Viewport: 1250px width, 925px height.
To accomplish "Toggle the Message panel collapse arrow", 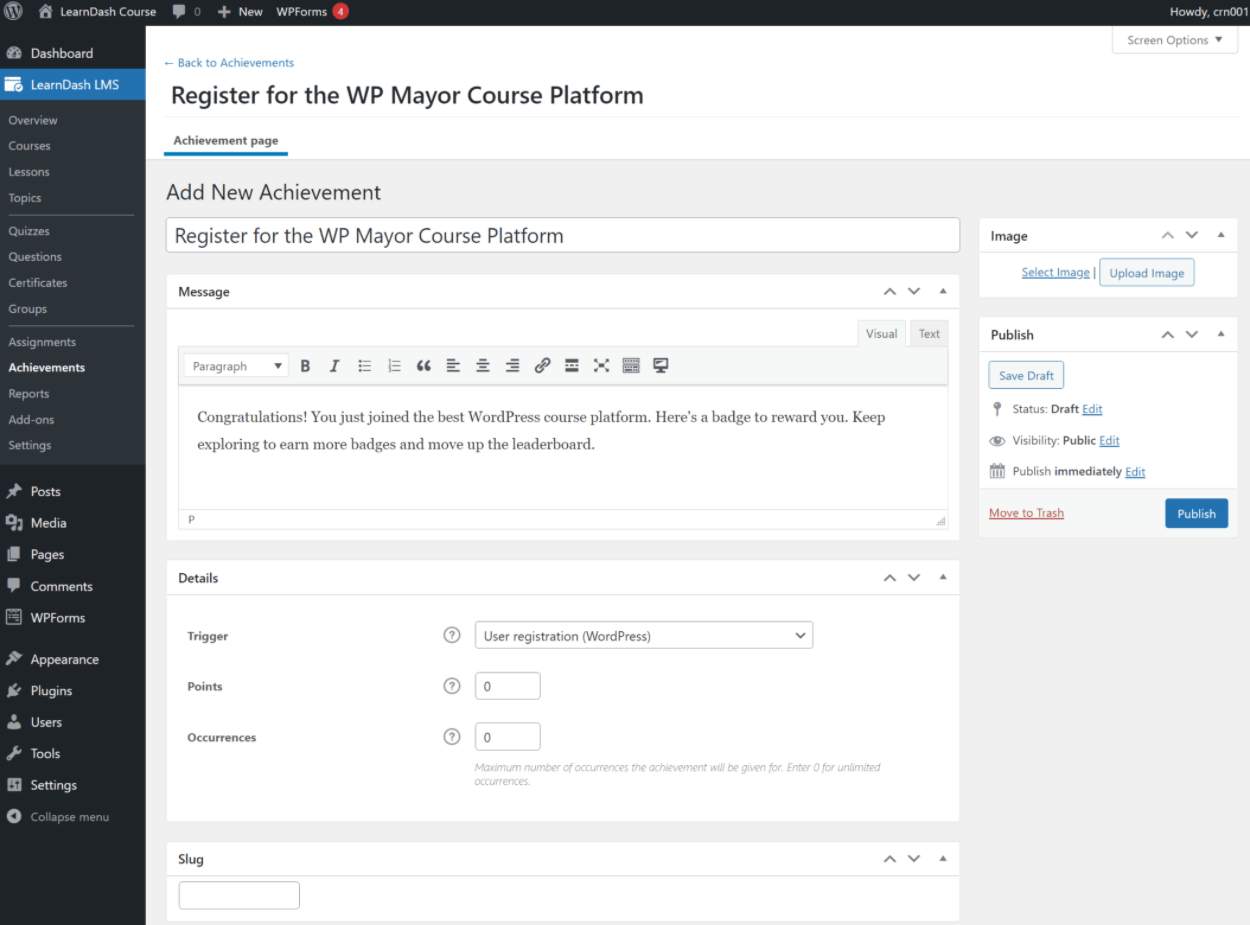I will point(942,292).
